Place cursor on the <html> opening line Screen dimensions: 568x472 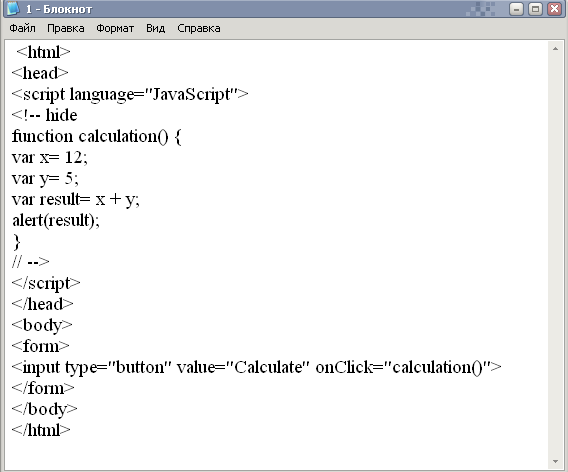(x=43, y=52)
